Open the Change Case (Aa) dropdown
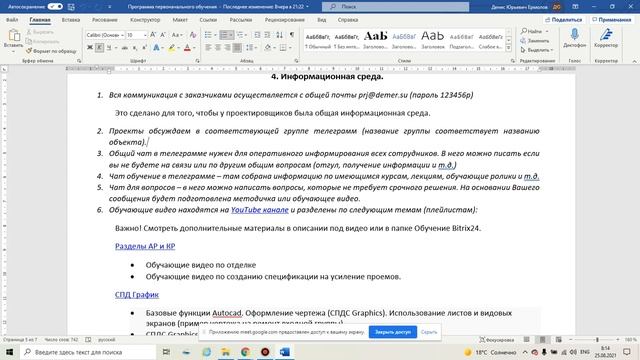The width and height of the screenshot is (640, 360). [177, 35]
